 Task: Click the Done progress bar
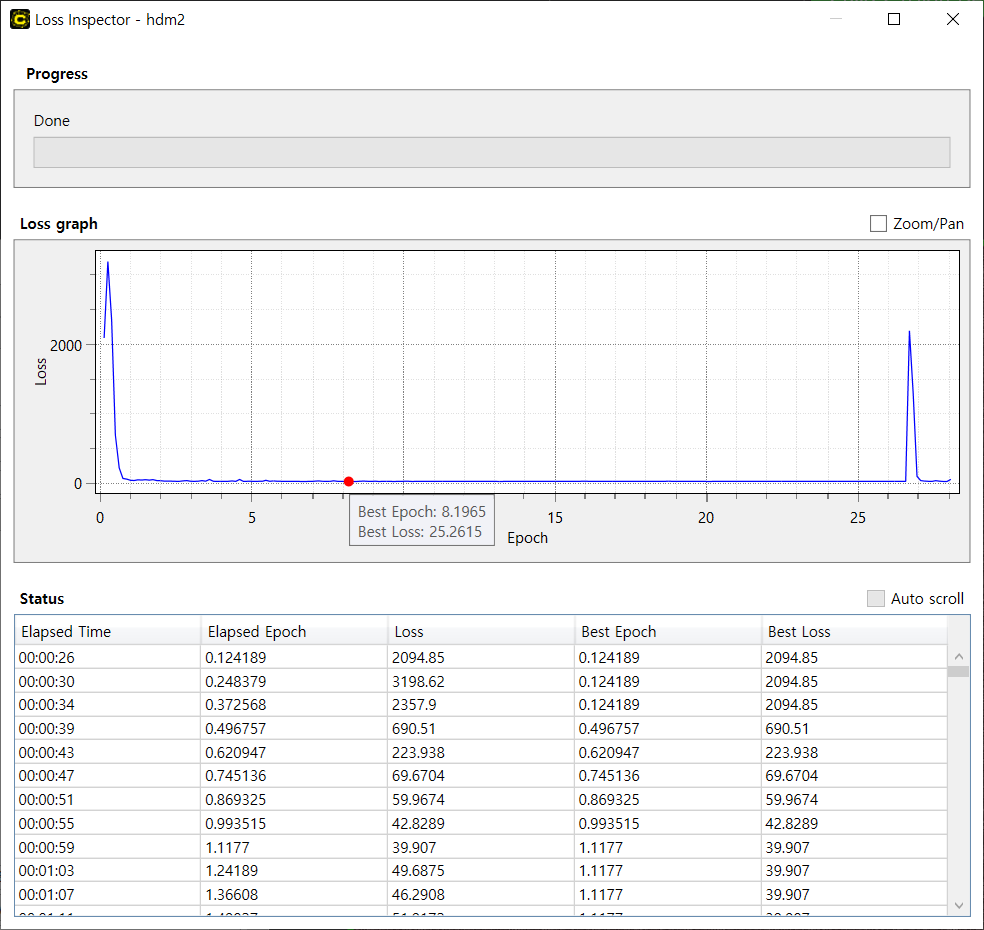pos(491,153)
